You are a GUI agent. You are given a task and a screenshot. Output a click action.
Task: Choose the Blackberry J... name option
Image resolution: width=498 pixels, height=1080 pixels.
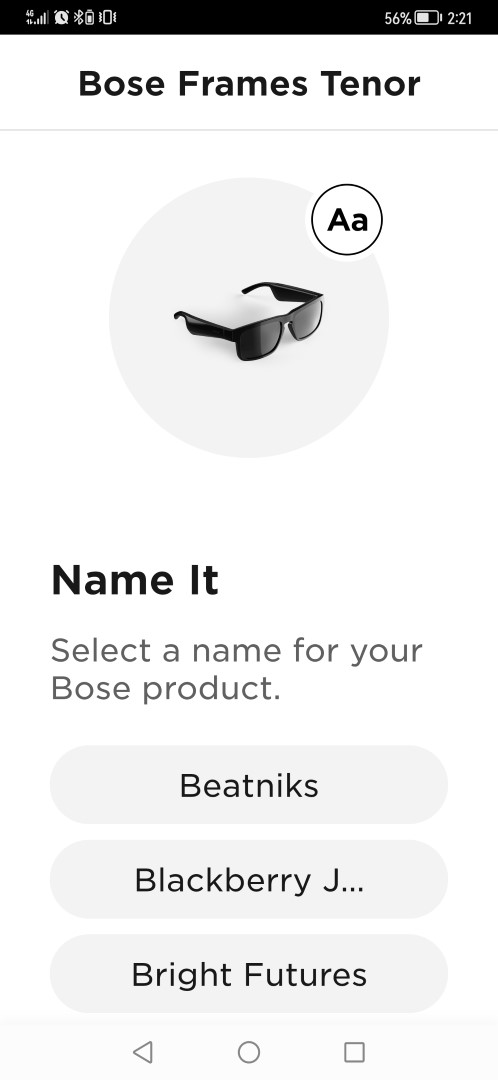pos(249,879)
